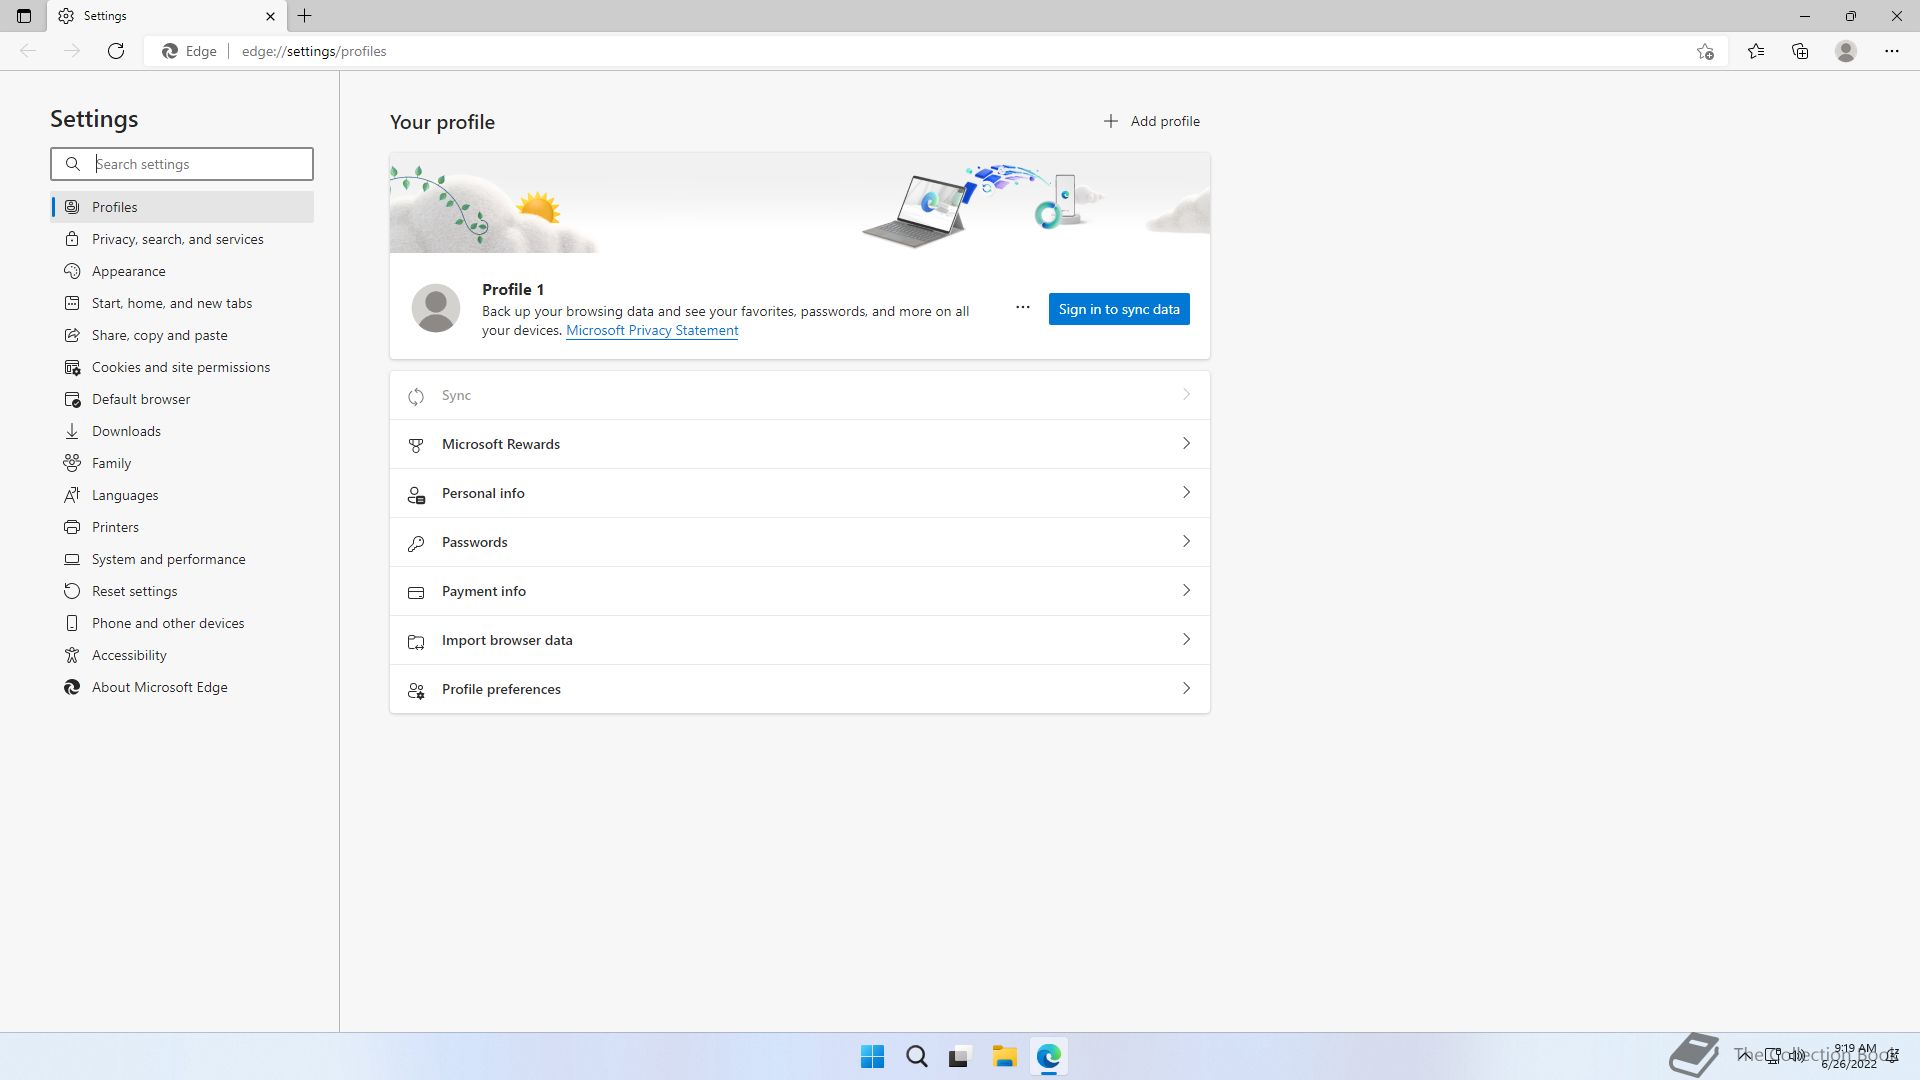
Task: Click the Edge logo in address bar
Action: [170, 51]
